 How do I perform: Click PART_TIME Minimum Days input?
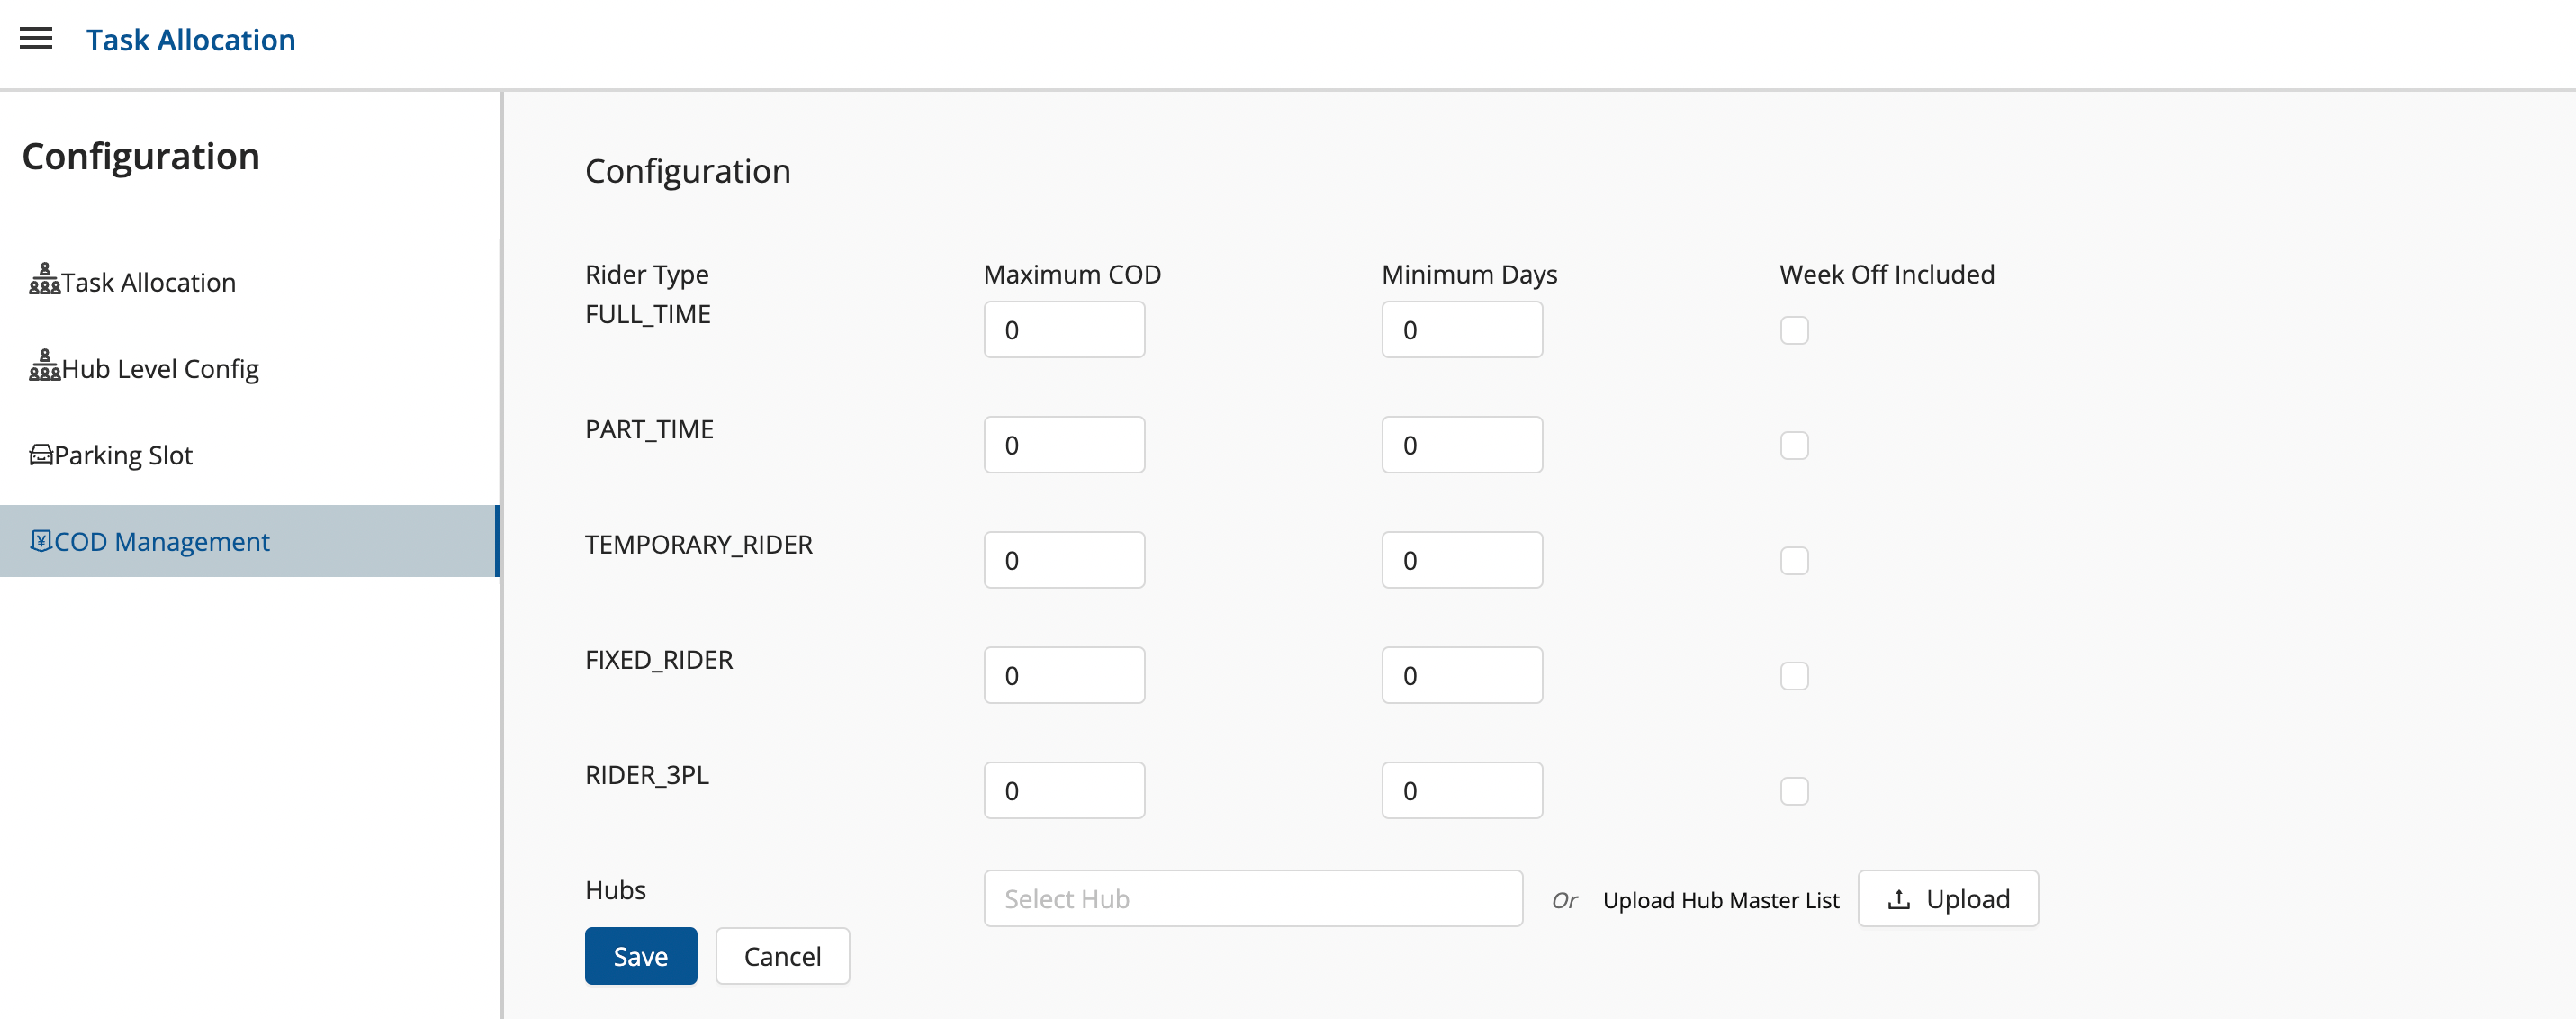coord(1461,445)
